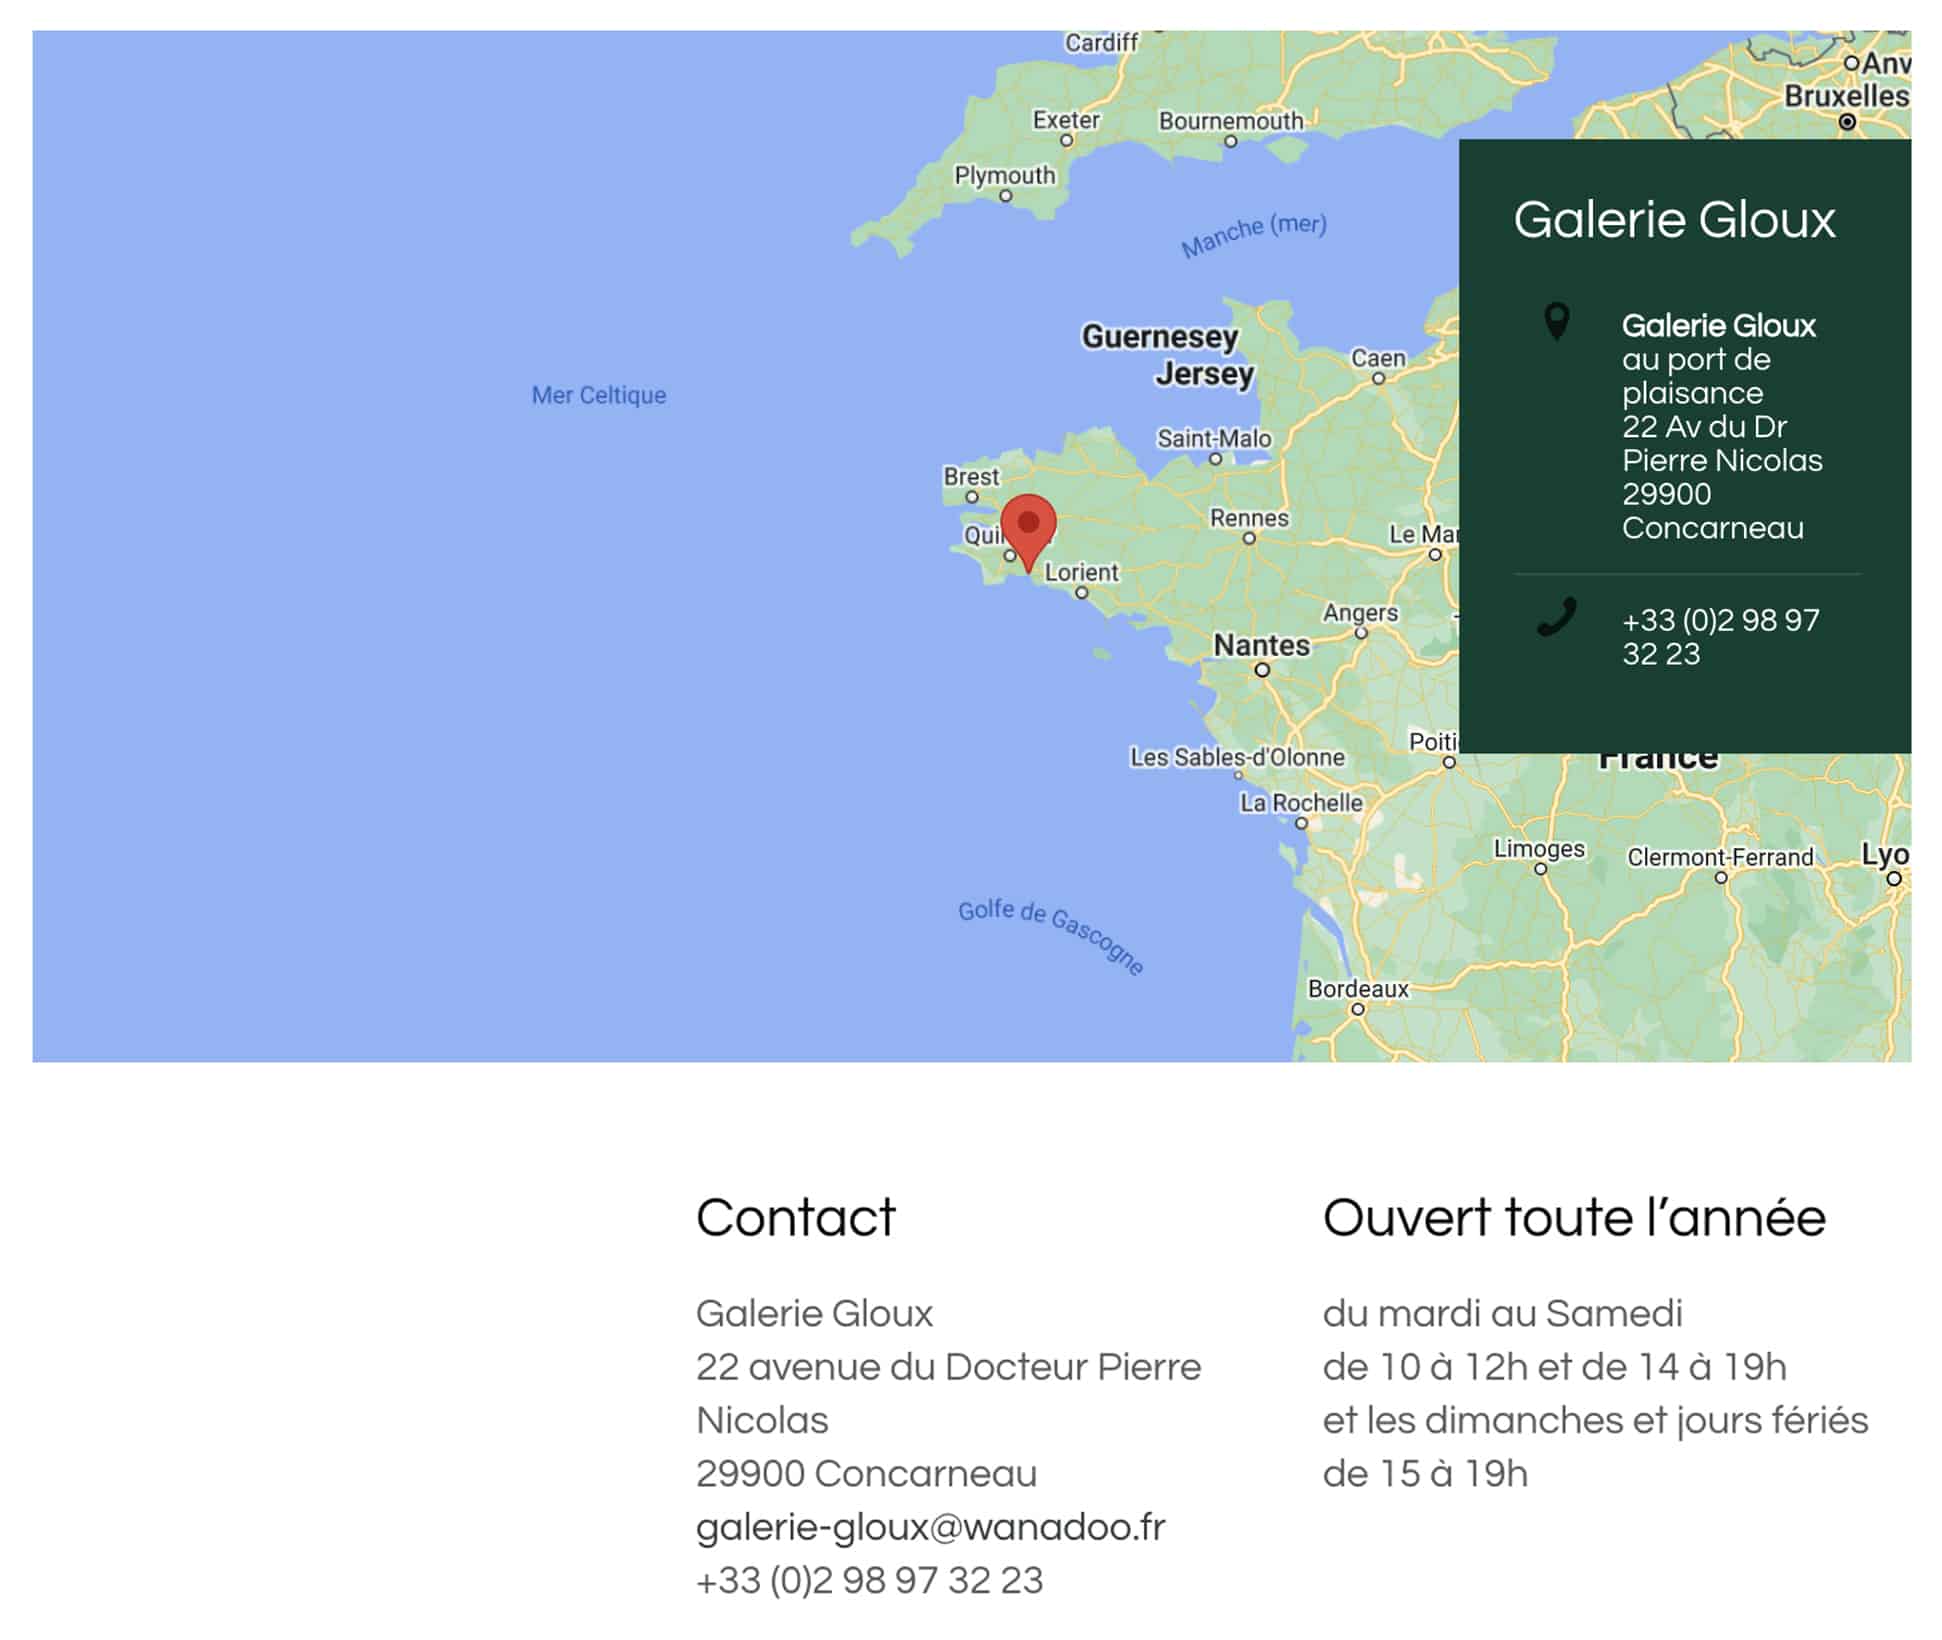1942x1640 pixels.
Task: Click the bold Galerie Gloux address title
Action: pos(1718,326)
